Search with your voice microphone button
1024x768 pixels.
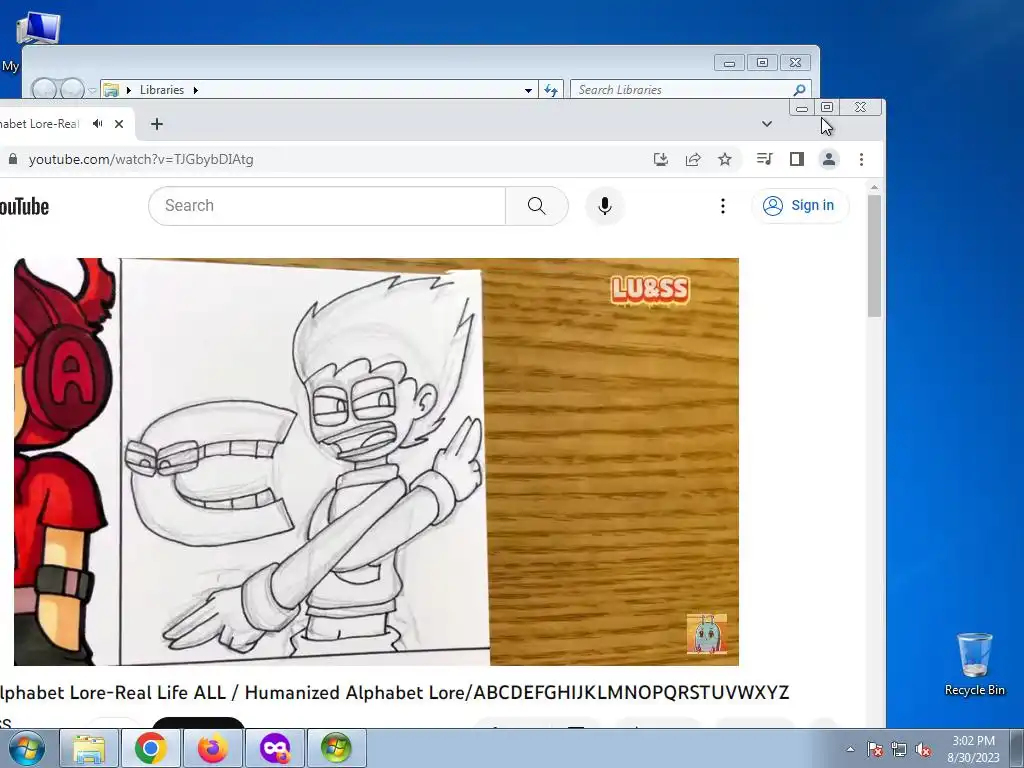click(x=605, y=206)
